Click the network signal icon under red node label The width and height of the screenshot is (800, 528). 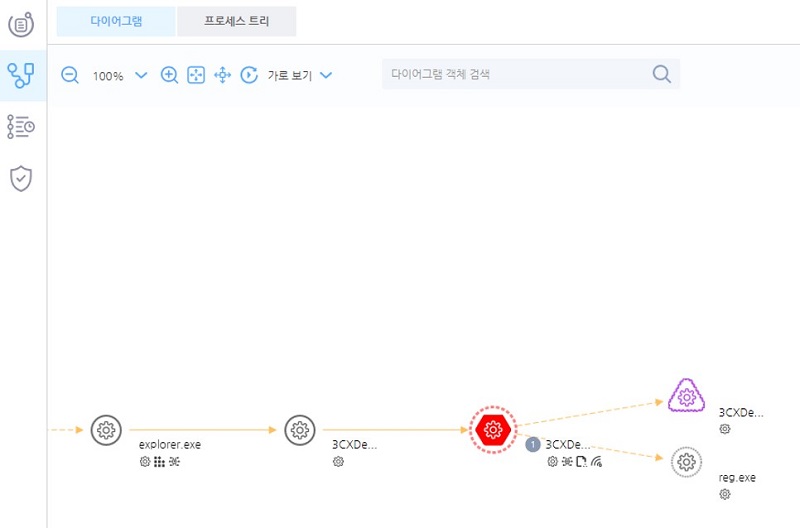tap(596, 462)
